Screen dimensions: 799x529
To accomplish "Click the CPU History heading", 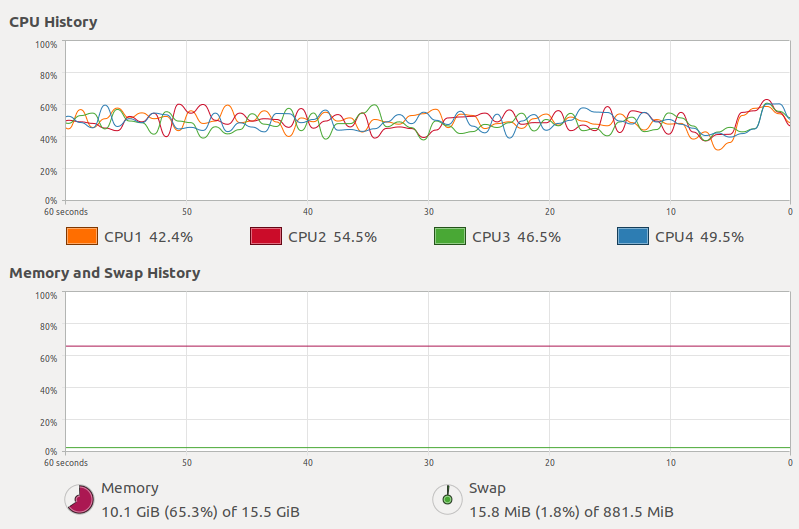I will pos(53,22).
